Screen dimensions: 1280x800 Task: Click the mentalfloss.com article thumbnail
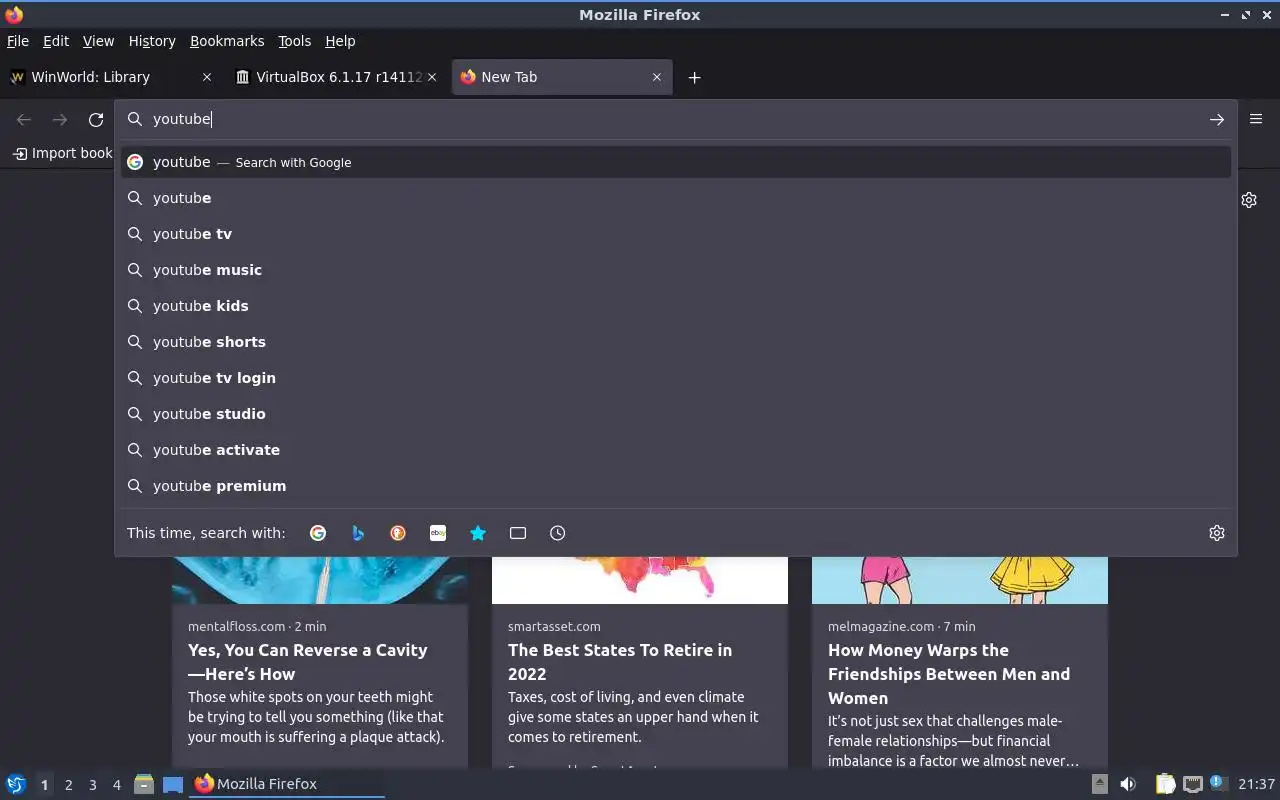coord(320,580)
